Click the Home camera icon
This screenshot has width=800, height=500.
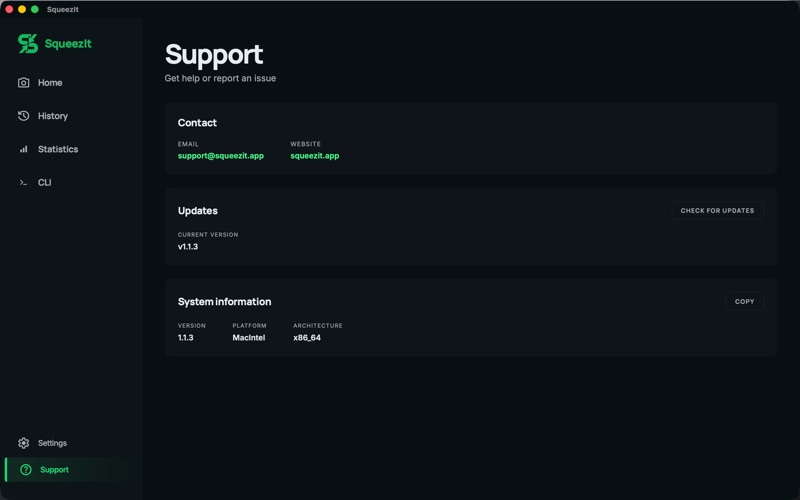[23, 83]
